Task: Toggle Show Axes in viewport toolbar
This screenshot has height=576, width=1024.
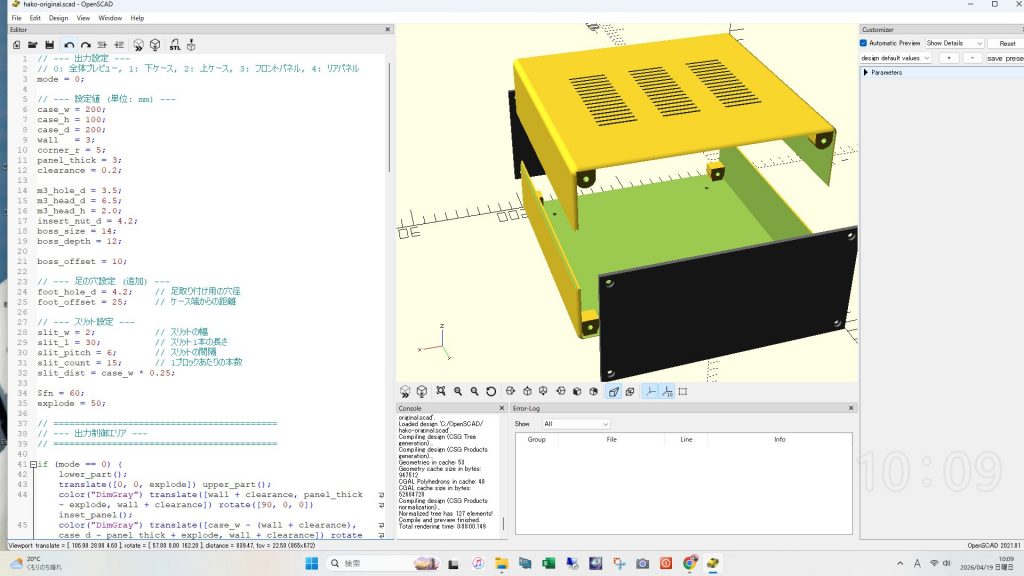Action: coord(649,392)
